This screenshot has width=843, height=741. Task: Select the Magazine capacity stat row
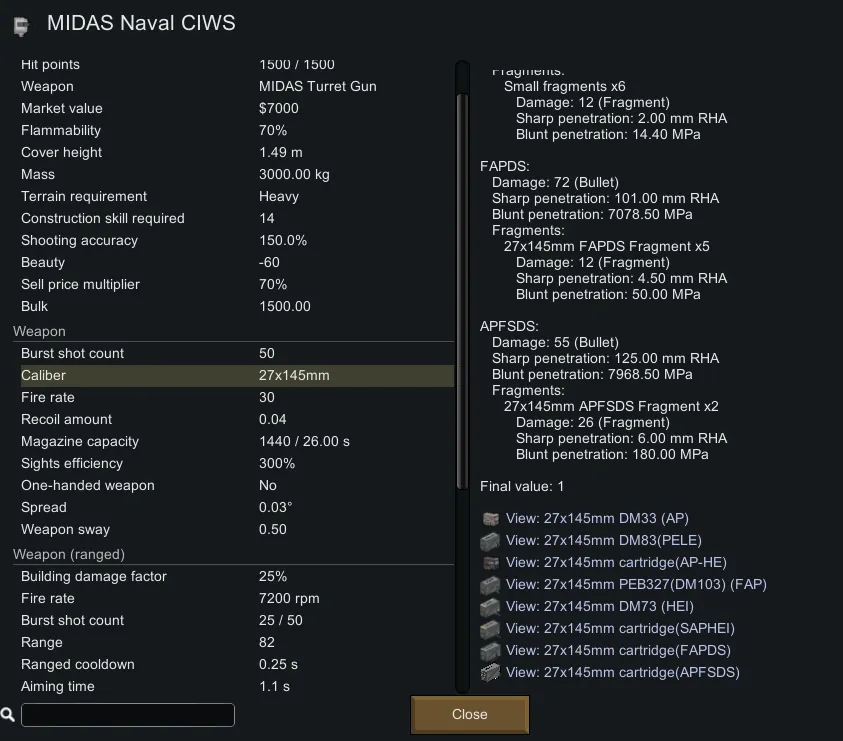[x=236, y=441]
